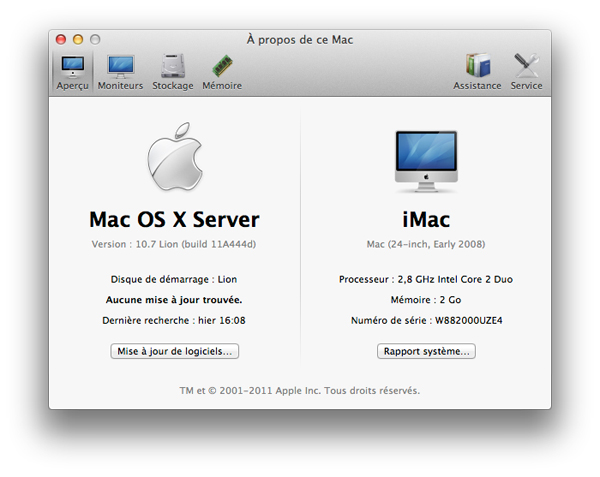Image resolution: width=600 pixels, height=477 pixels.
Task: Click the silver Apple logo
Action: [175, 156]
